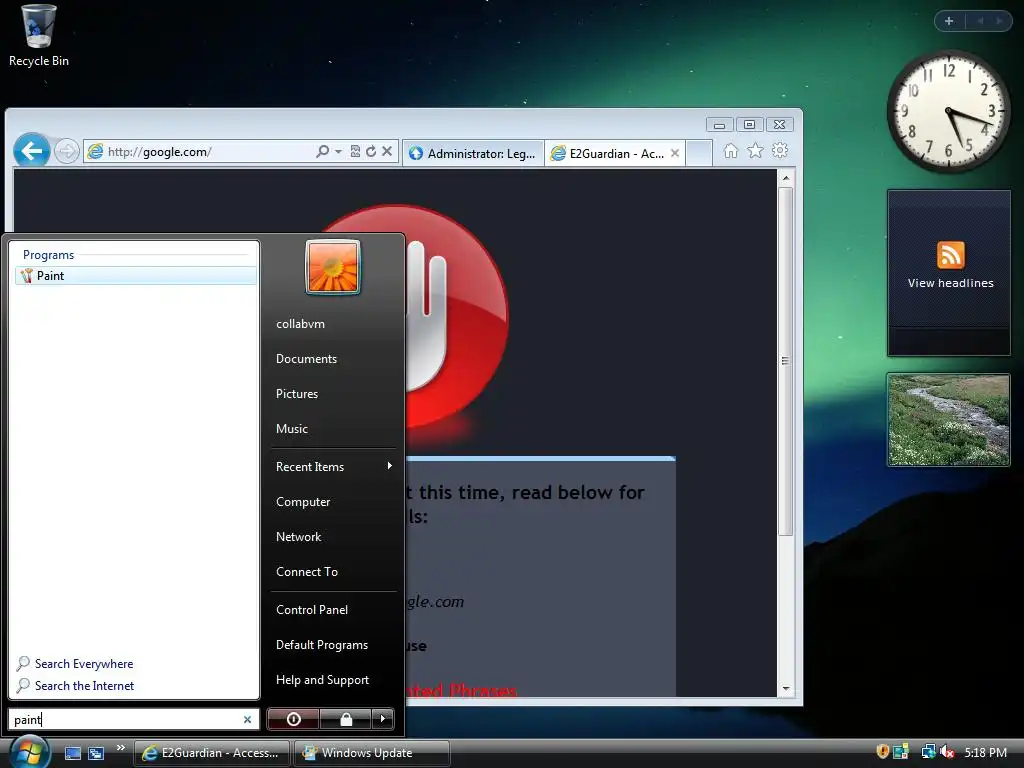Open Network from Start menu
The width and height of the screenshot is (1024, 768).
click(298, 537)
